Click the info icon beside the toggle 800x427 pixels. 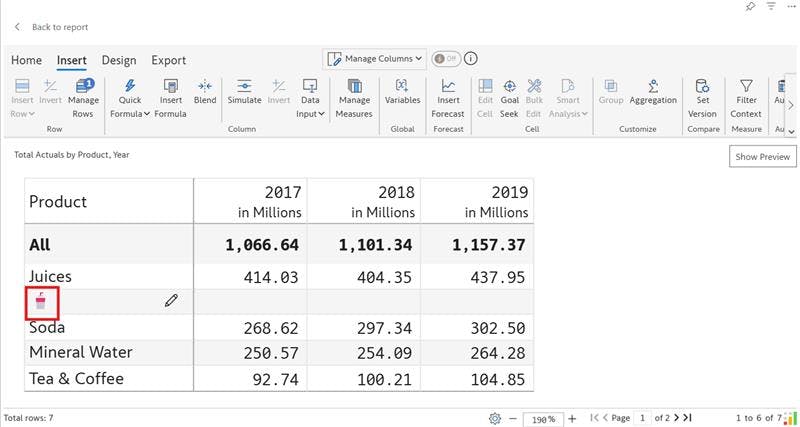click(x=470, y=59)
